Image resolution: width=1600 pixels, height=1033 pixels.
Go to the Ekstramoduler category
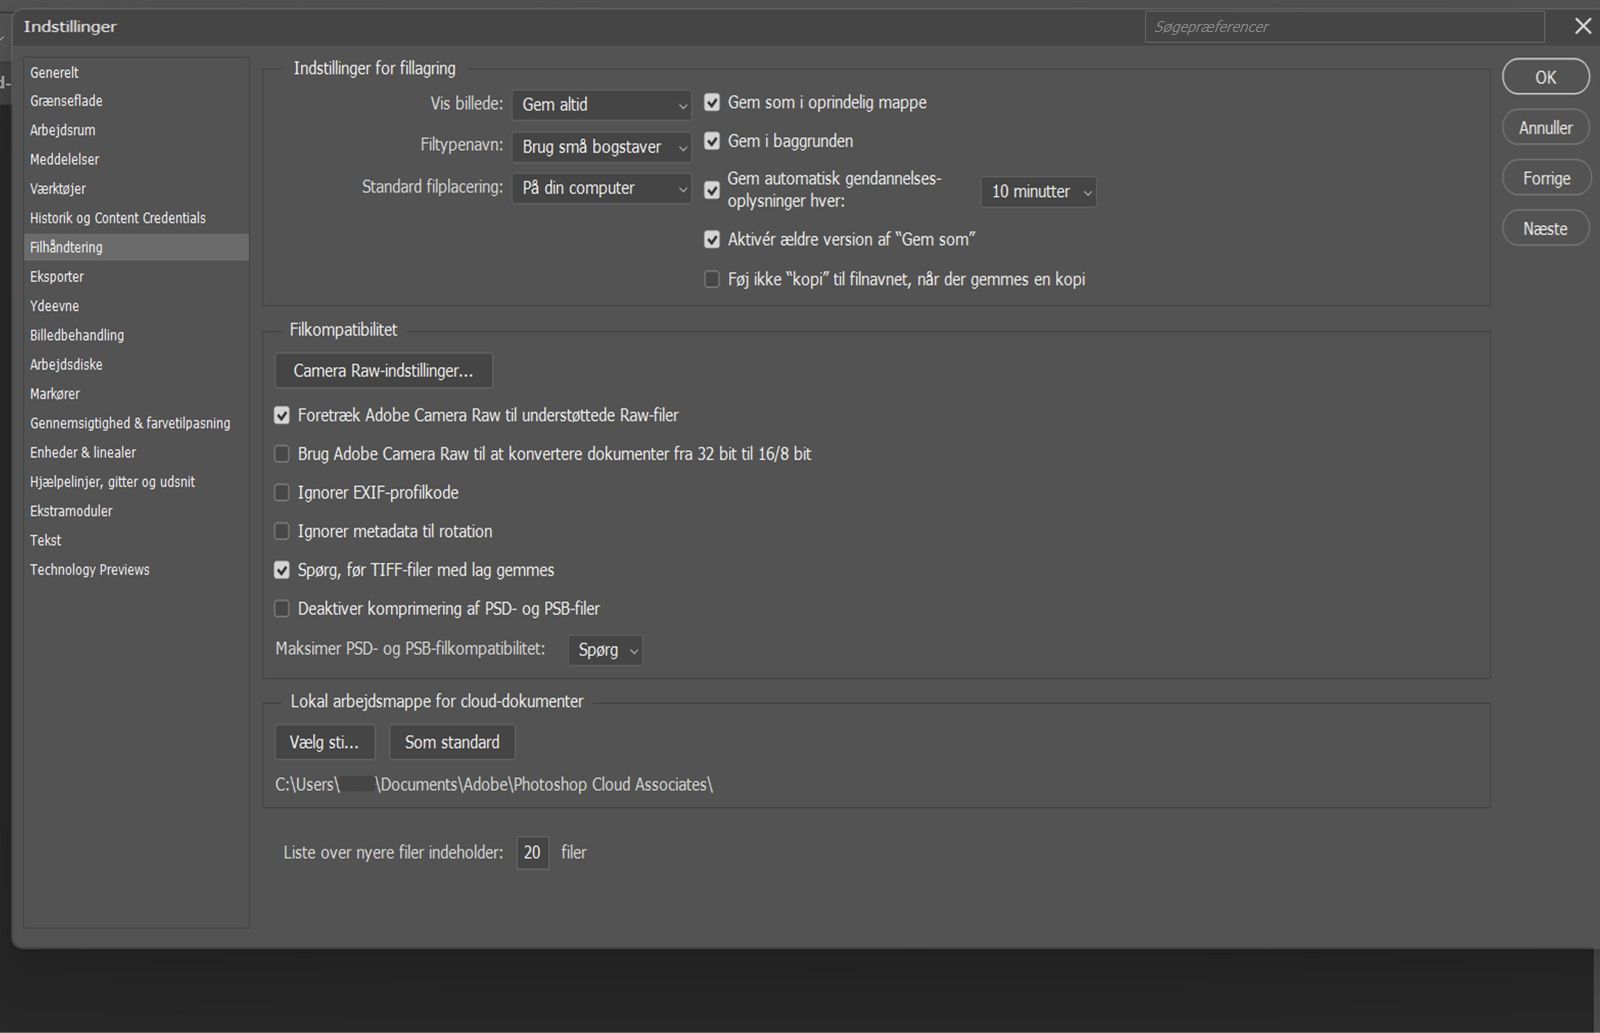point(136,511)
